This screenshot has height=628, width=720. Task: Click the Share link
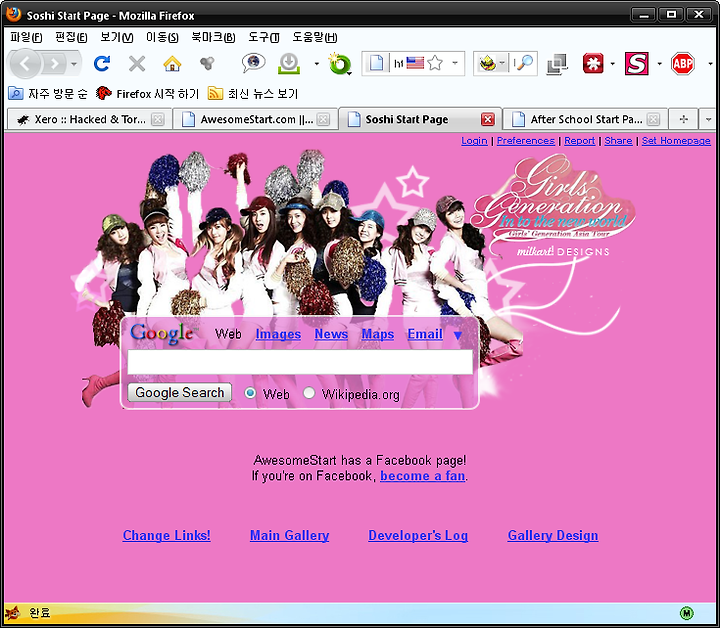click(618, 141)
